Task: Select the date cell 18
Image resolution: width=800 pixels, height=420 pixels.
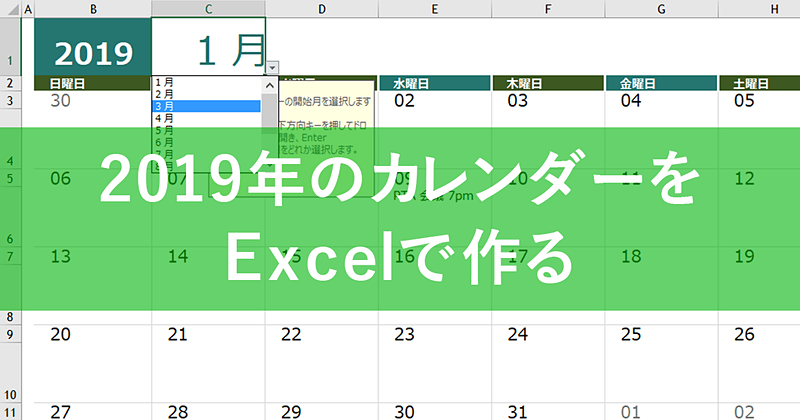Action: click(x=662, y=256)
